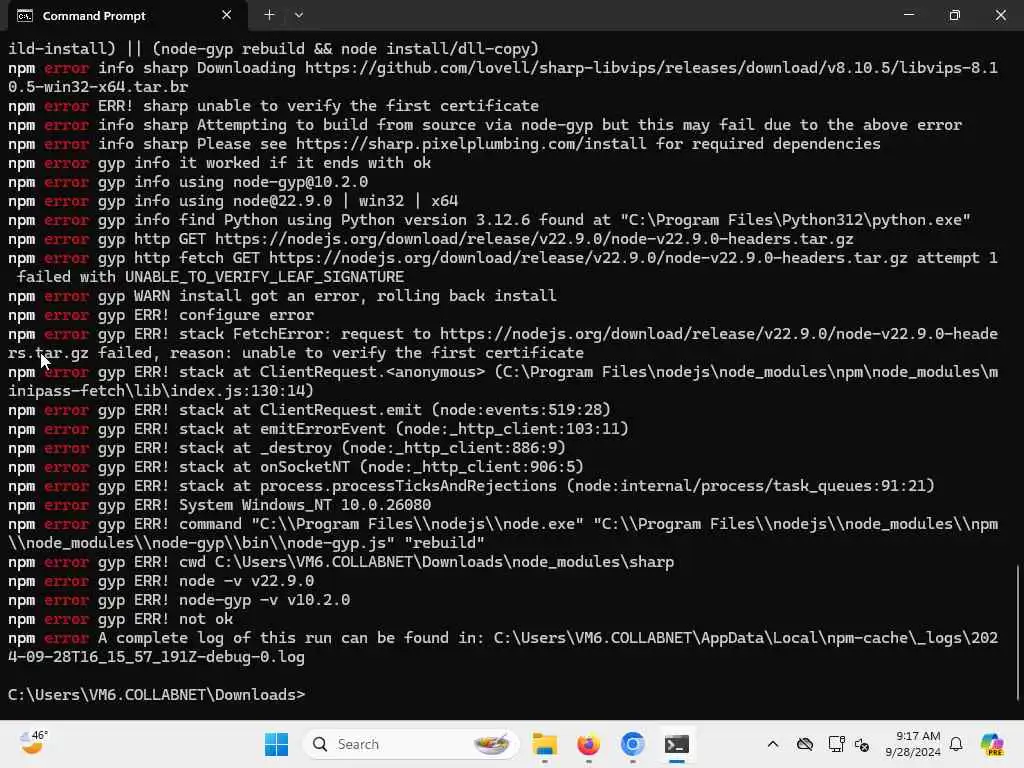Click the text 'stack at ClientRequest.emit'
1024x768 pixels.
(300, 410)
